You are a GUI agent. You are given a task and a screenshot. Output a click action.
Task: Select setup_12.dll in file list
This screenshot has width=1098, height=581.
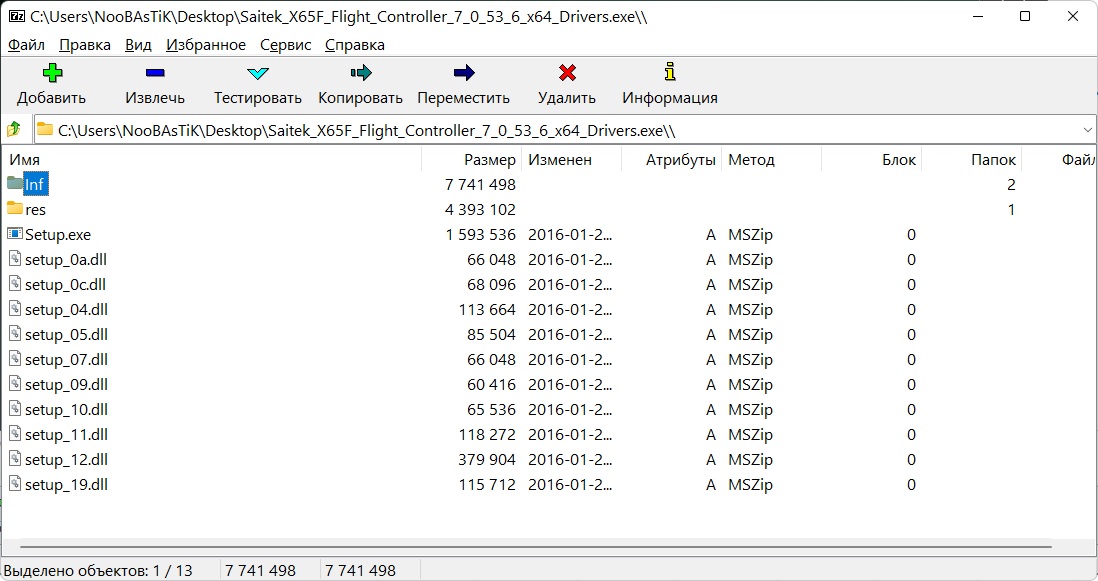[x=67, y=459]
